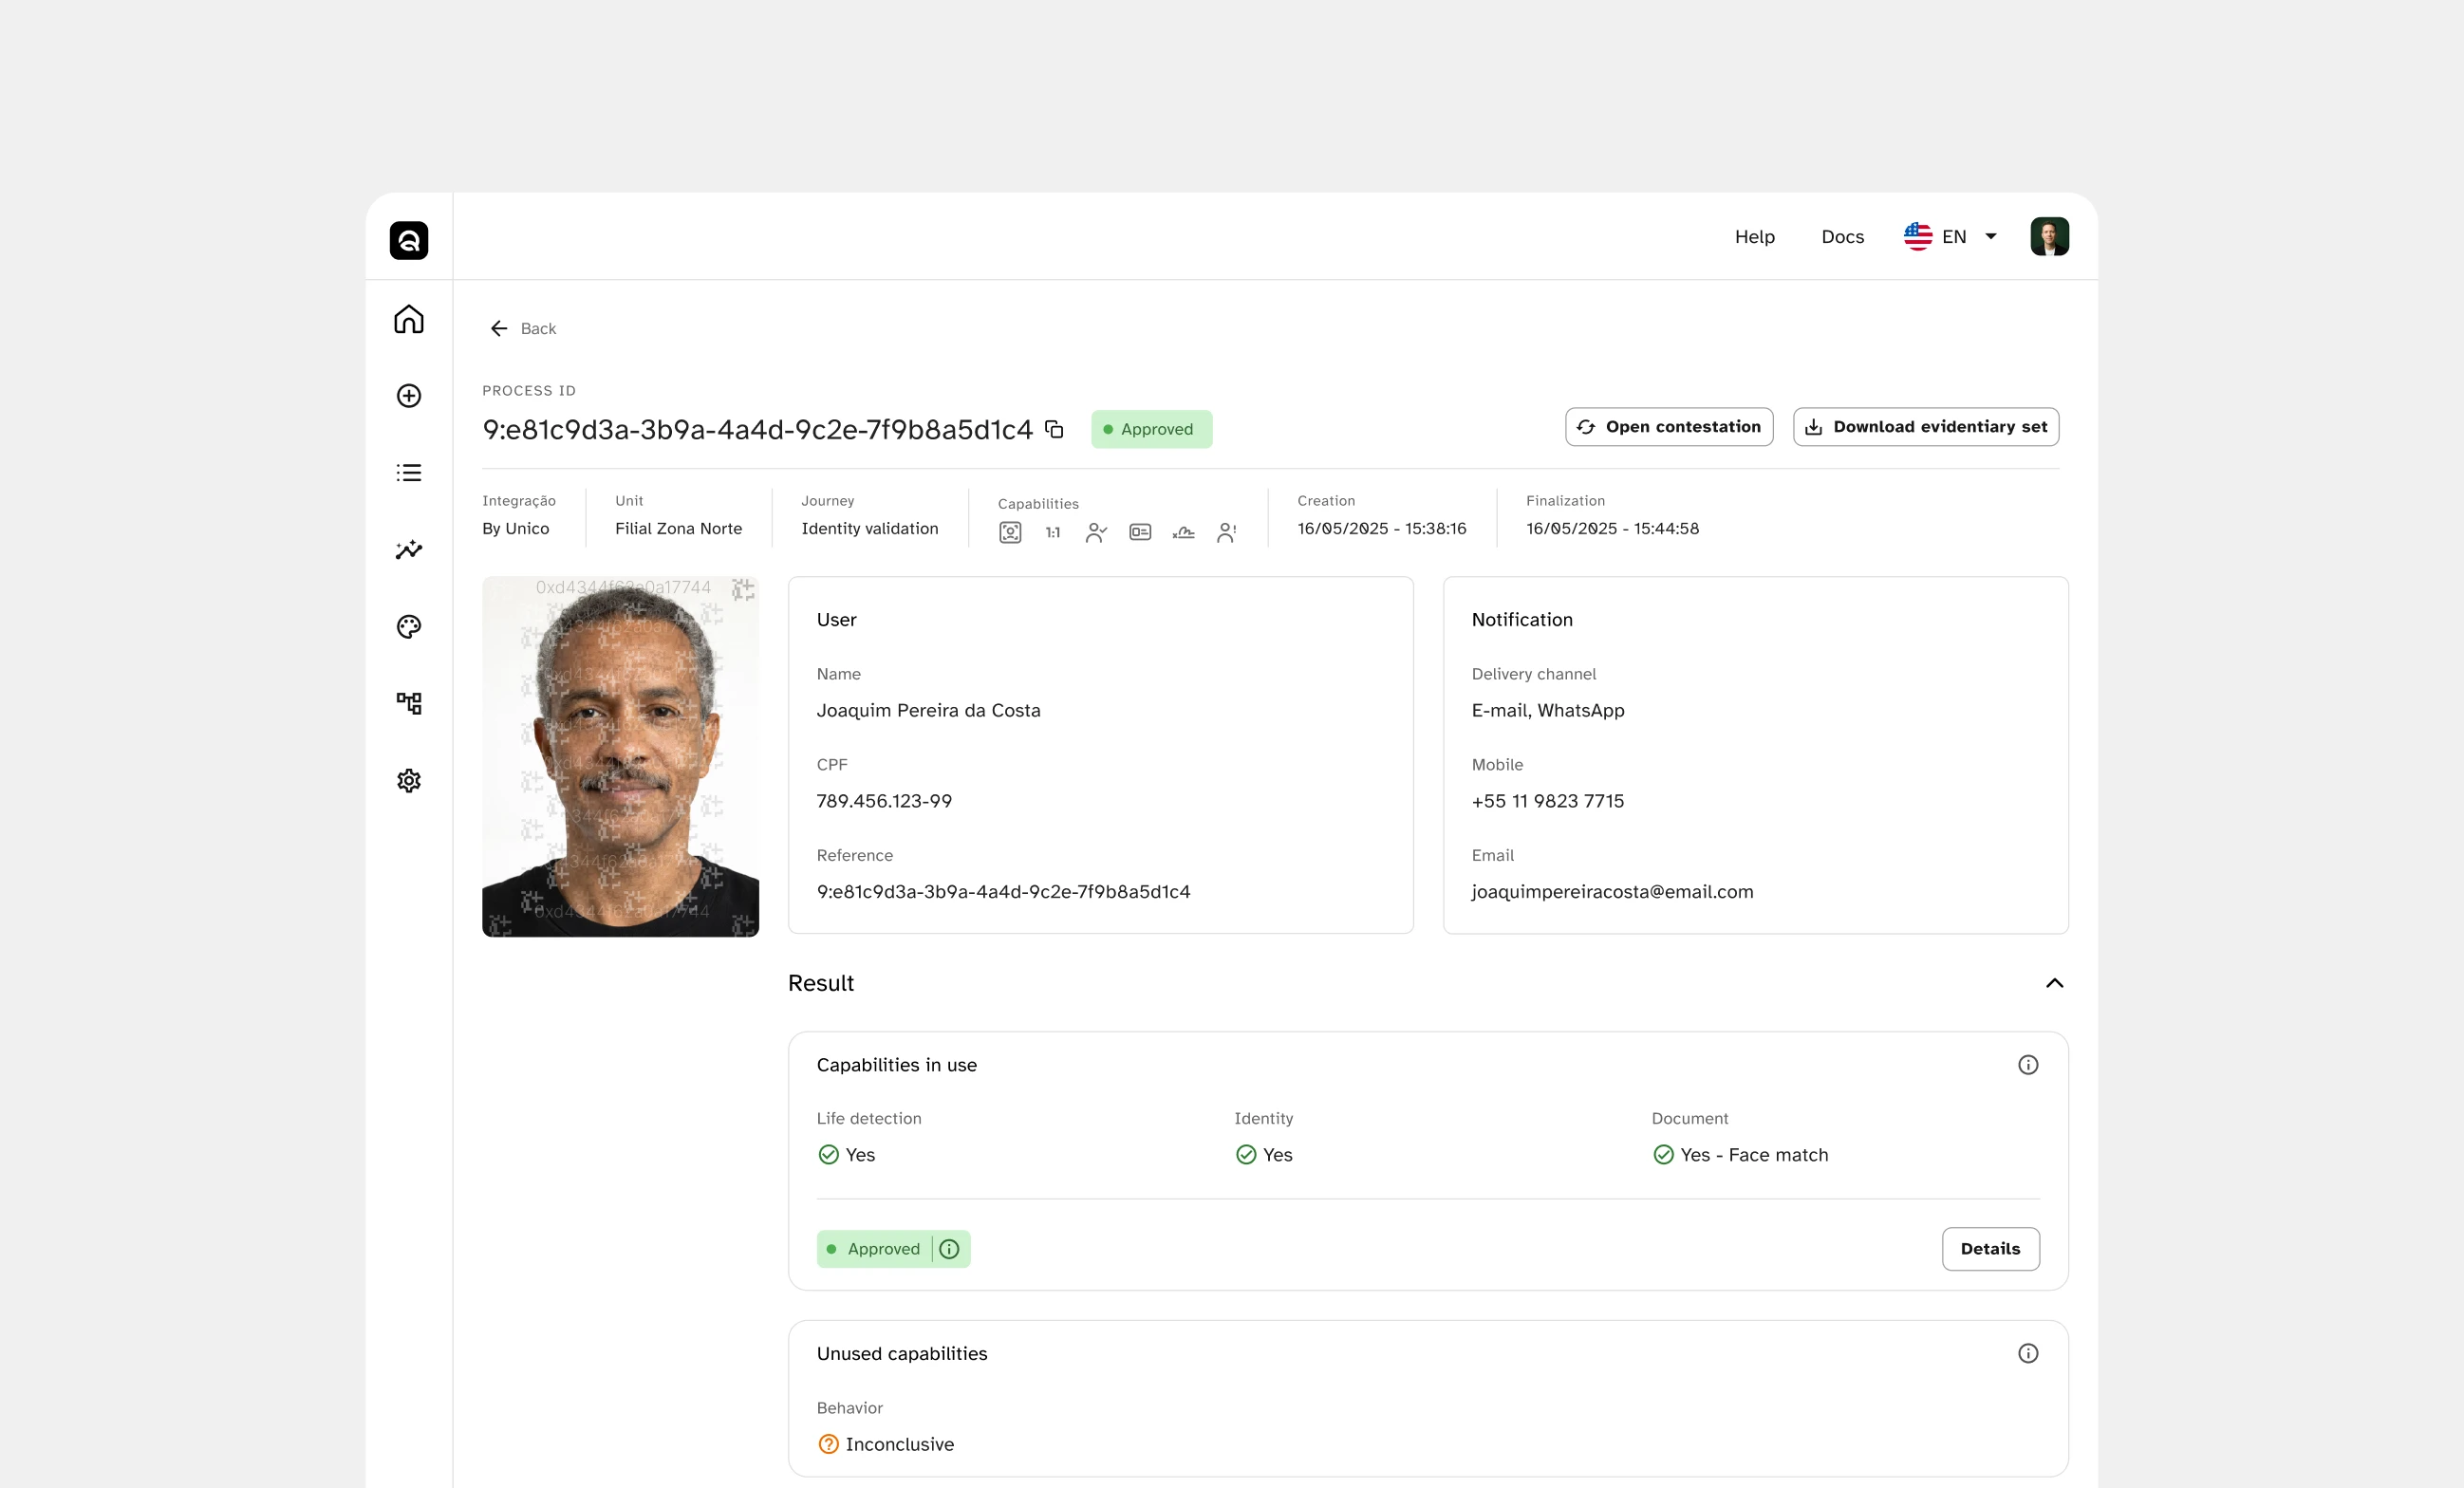Viewport: 2464px width, 1488px height.
Task: Click the palette customization sidebar icon
Action: click(408, 627)
